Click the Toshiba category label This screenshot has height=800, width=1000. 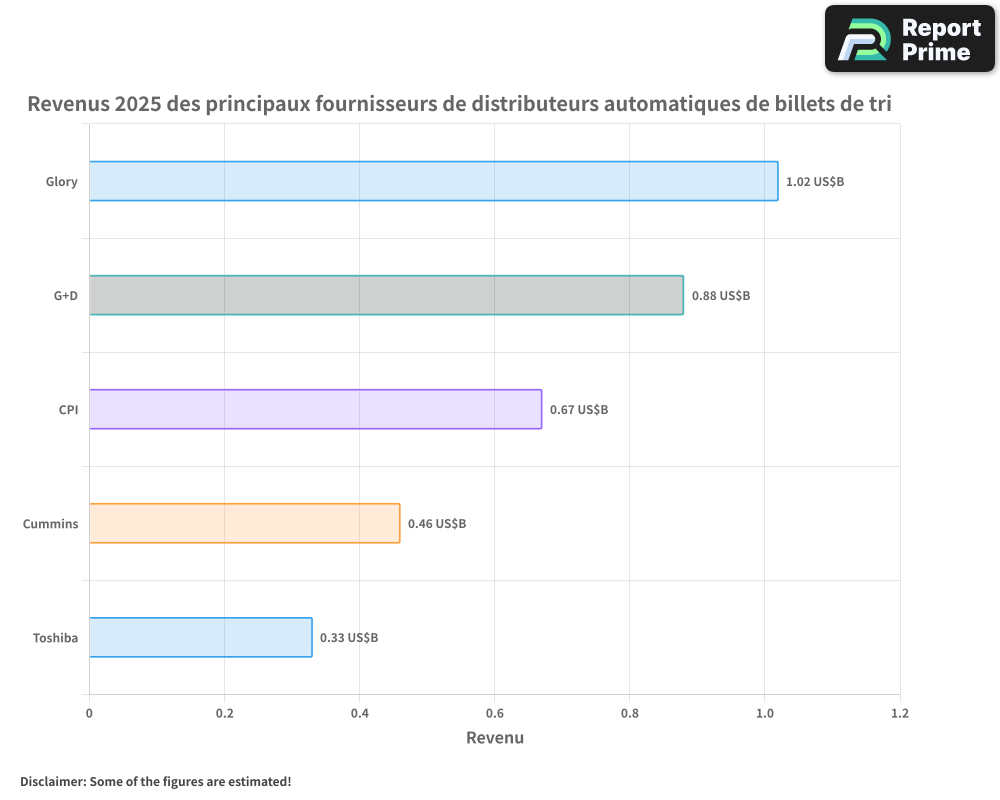pyautogui.click(x=56, y=637)
